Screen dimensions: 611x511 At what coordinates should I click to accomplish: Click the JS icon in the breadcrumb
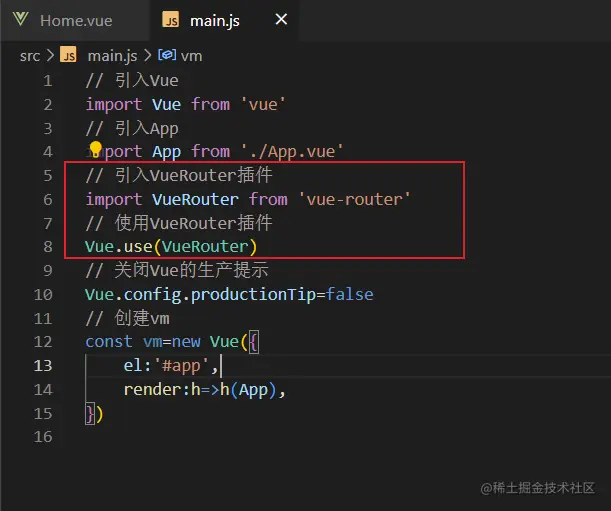pyautogui.click(x=69, y=55)
